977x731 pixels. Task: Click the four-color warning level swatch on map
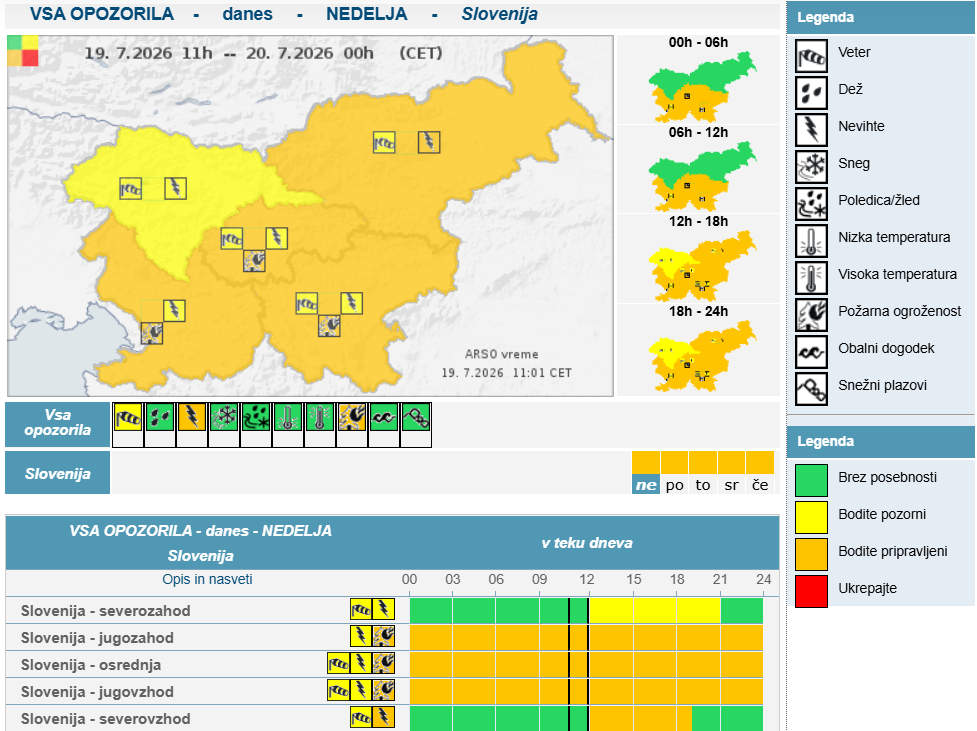[23, 50]
